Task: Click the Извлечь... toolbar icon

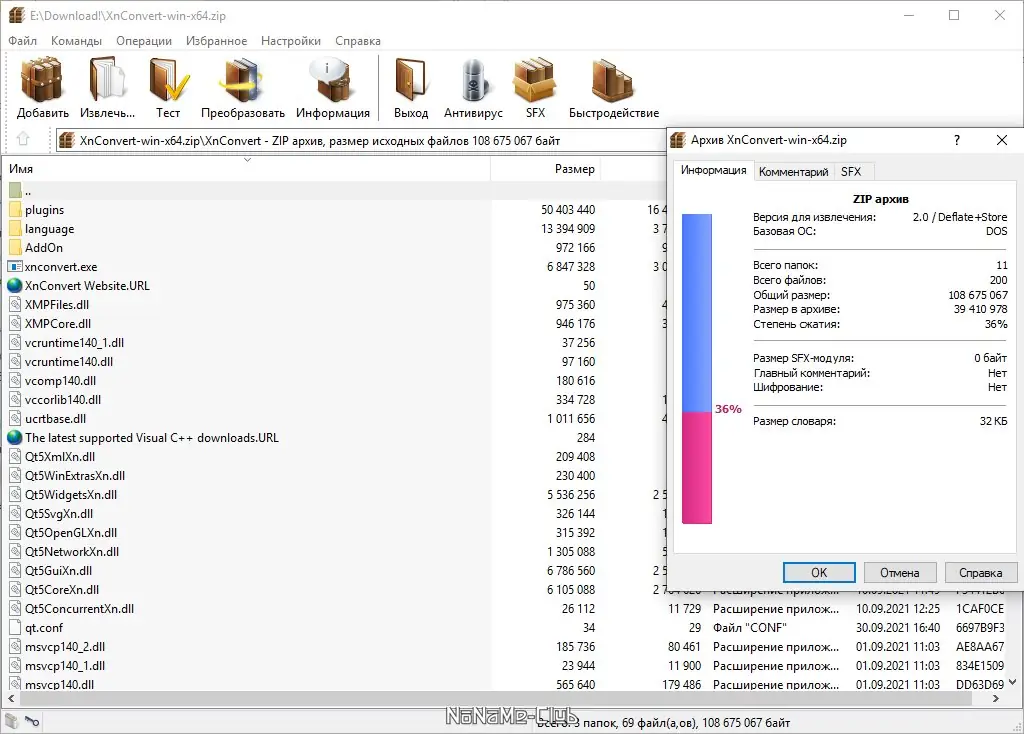Action: (107, 79)
